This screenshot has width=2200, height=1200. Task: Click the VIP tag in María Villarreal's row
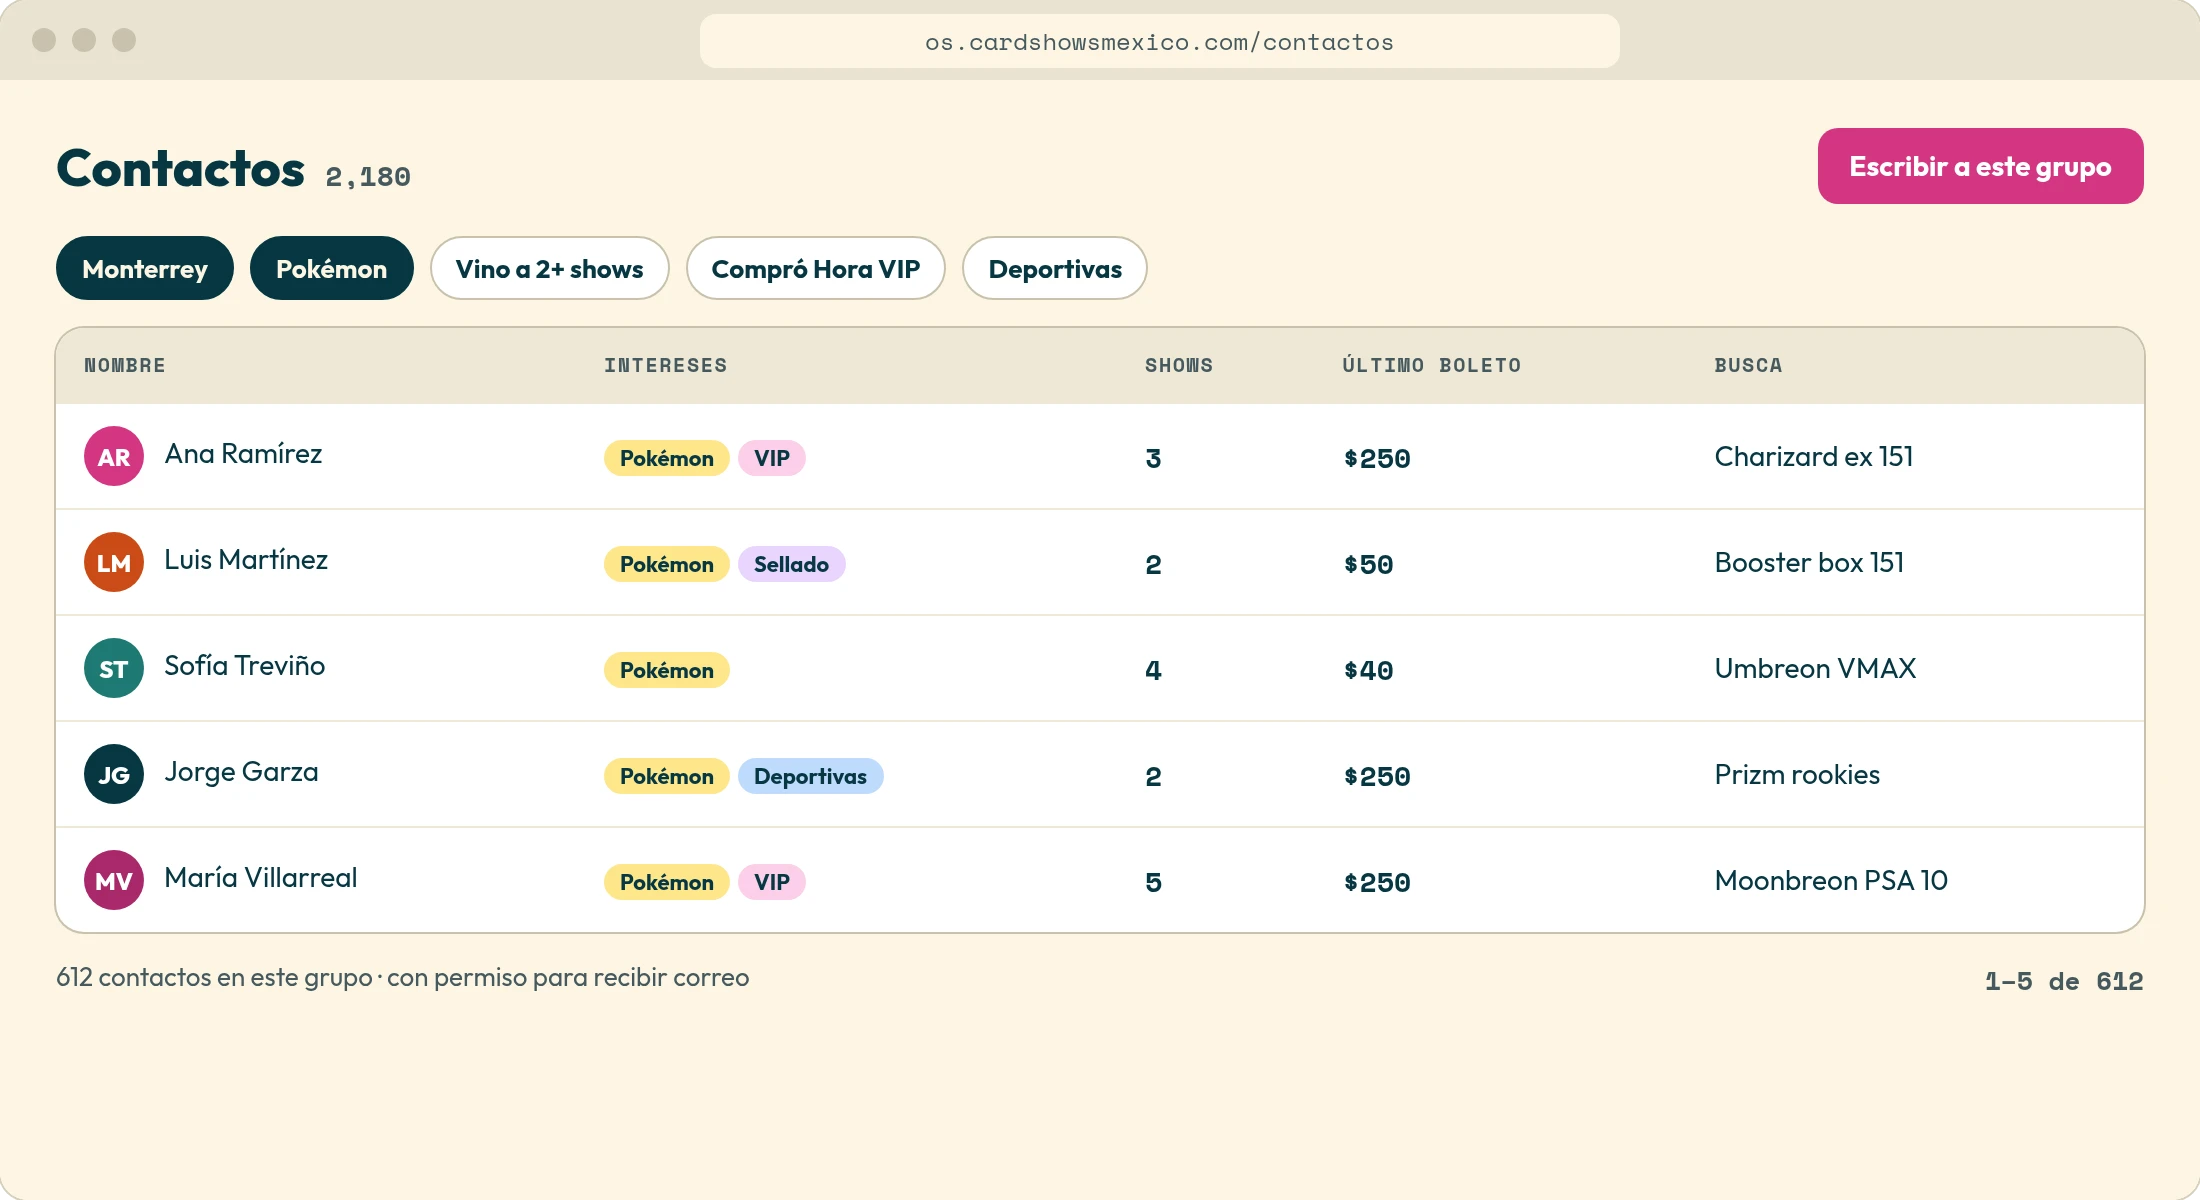(772, 882)
